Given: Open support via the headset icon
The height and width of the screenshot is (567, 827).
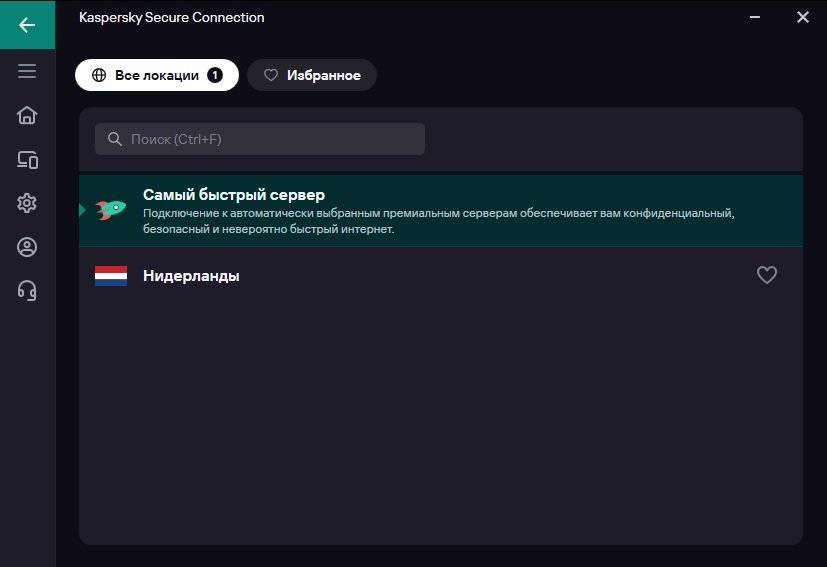Looking at the screenshot, I should click(x=27, y=291).
